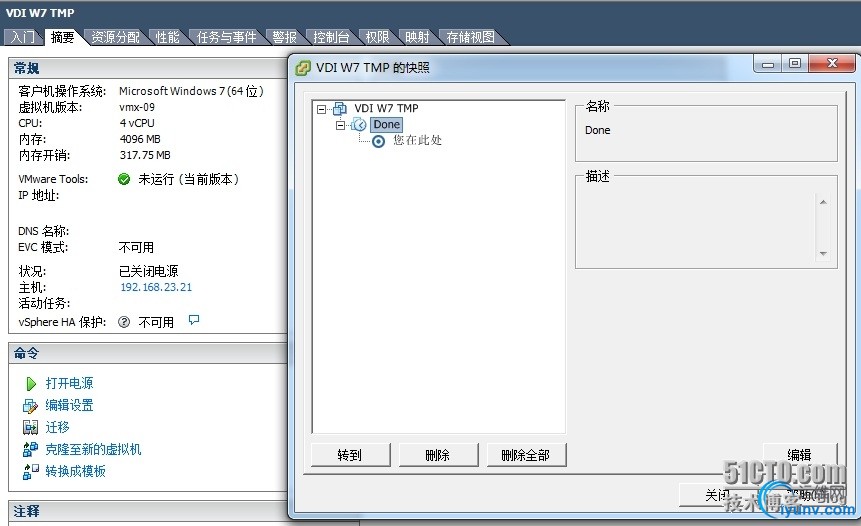Image resolution: width=861 pixels, height=526 pixels.
Task: Switch to the 性能 tab
Action: point(167,37)
